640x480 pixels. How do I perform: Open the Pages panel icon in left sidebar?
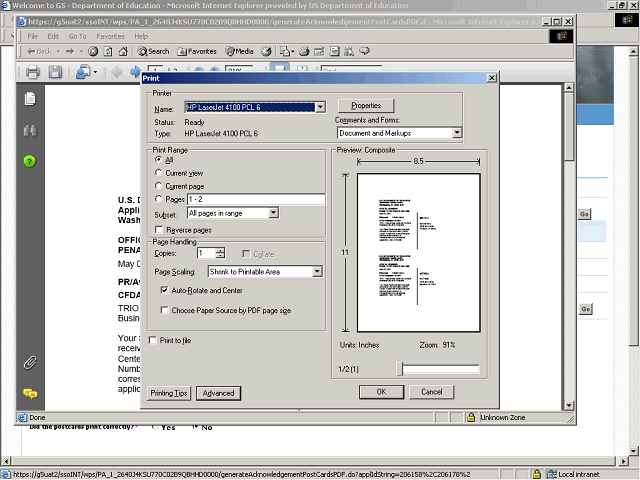[x=30, y=99]
